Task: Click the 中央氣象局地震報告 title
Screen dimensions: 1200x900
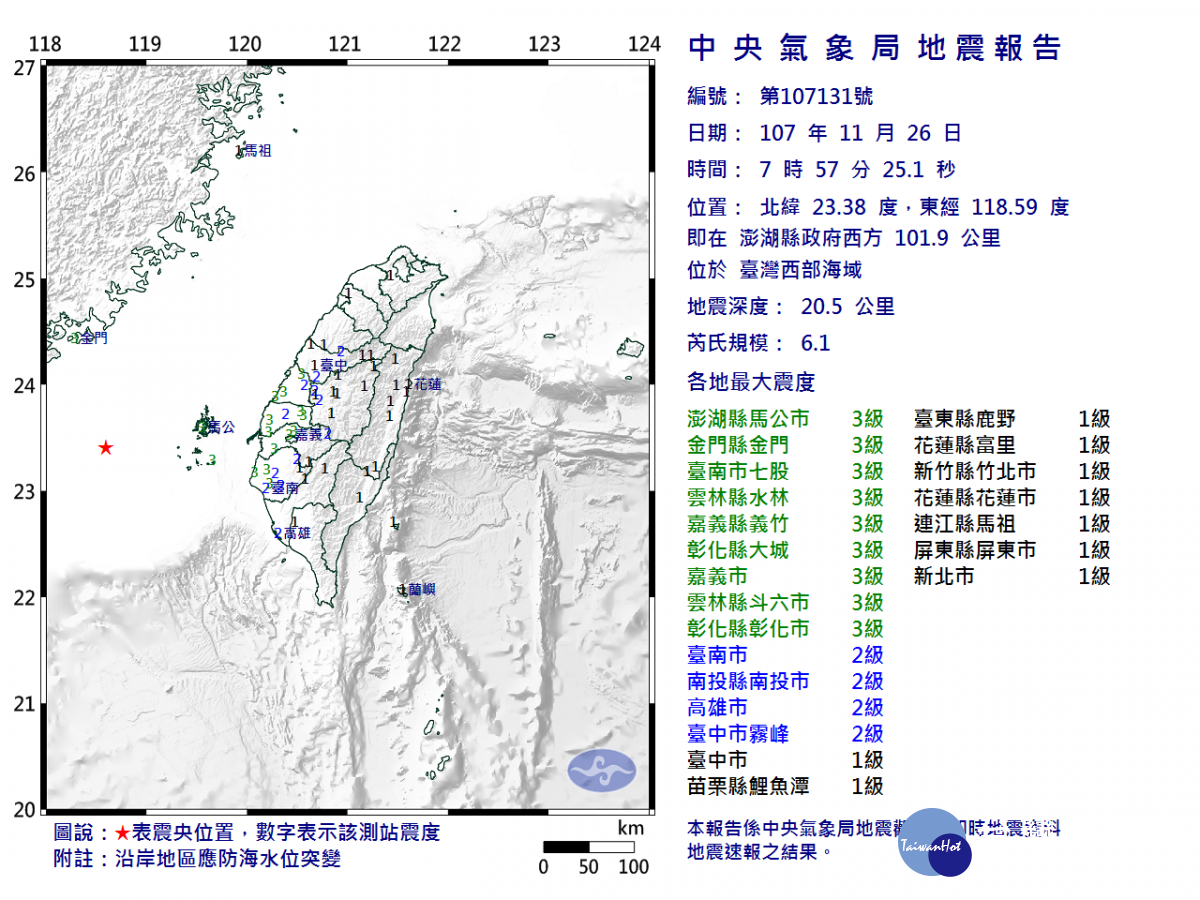Action: point(875,48)
